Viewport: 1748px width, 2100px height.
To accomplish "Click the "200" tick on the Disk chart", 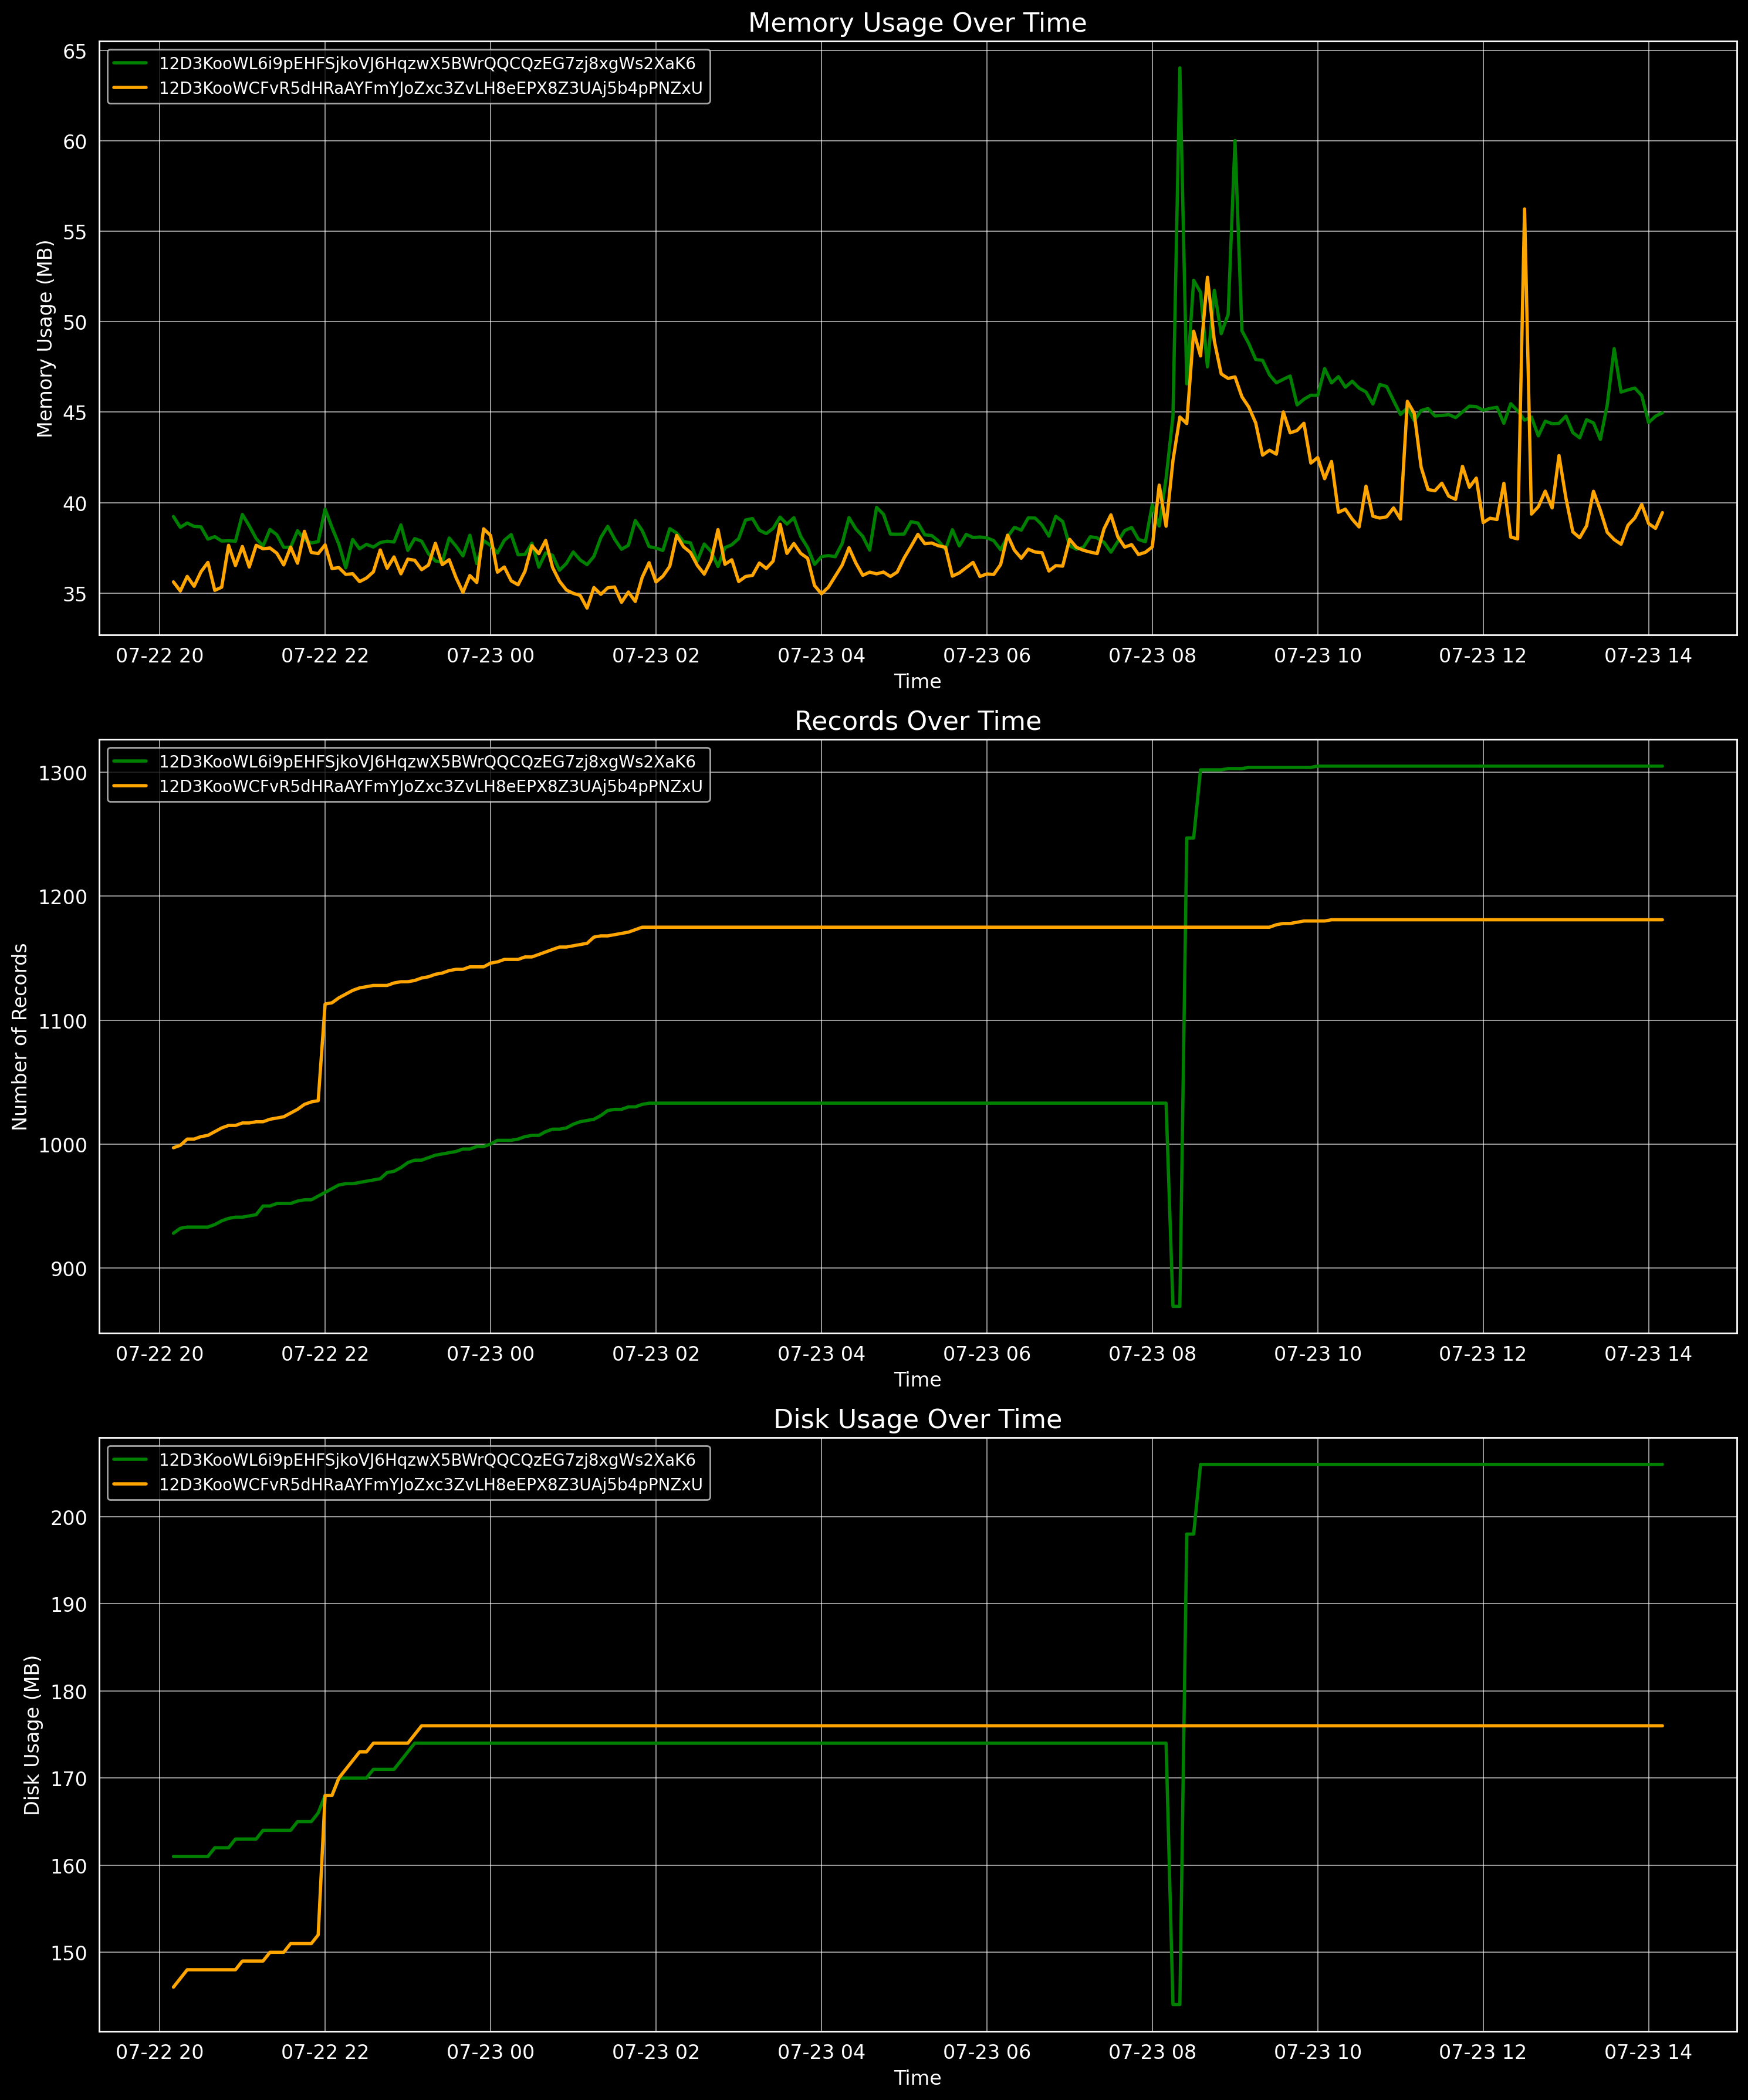I will point(69,1517).
